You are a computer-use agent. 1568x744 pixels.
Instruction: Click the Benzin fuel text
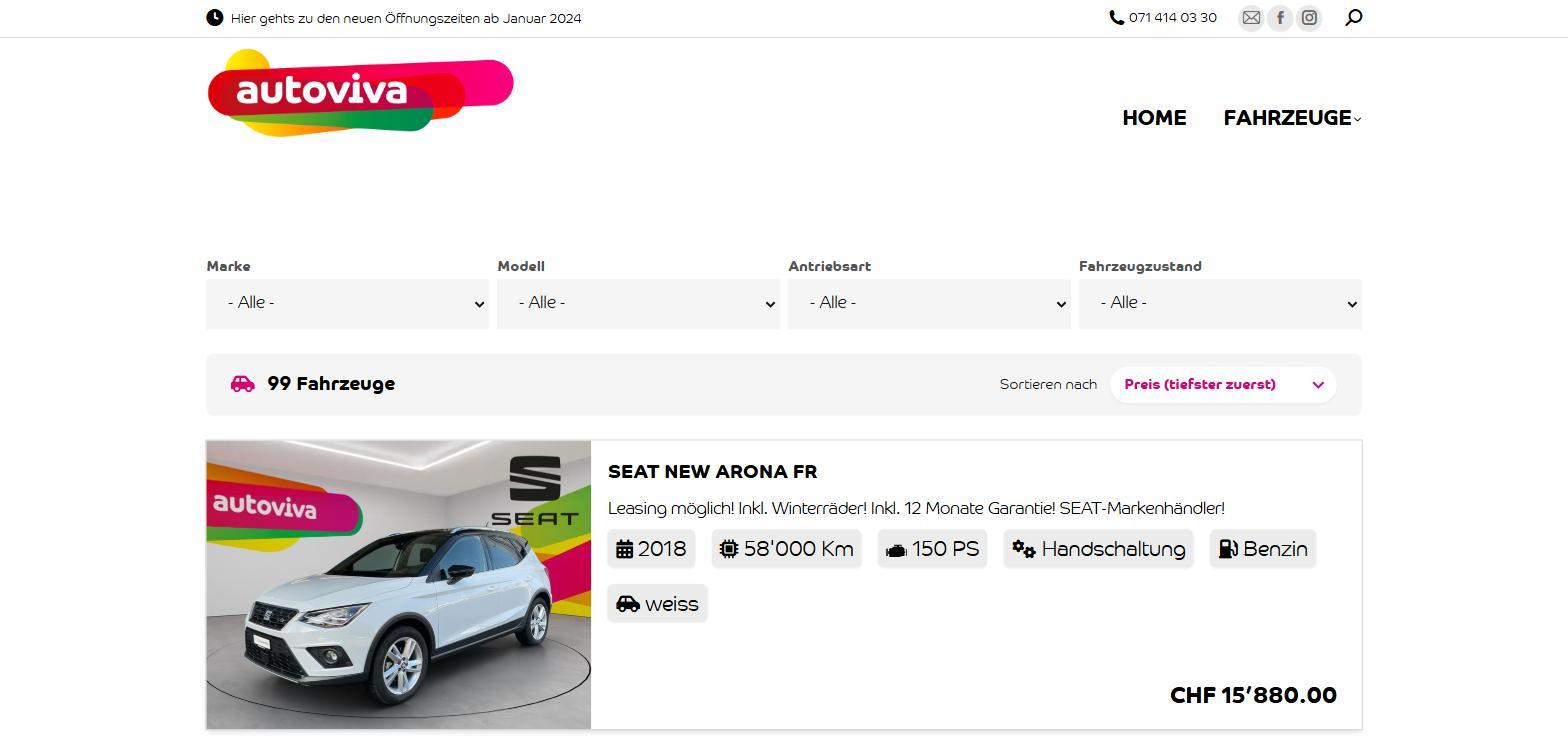pyautogui.click(x=1275, y=549)
